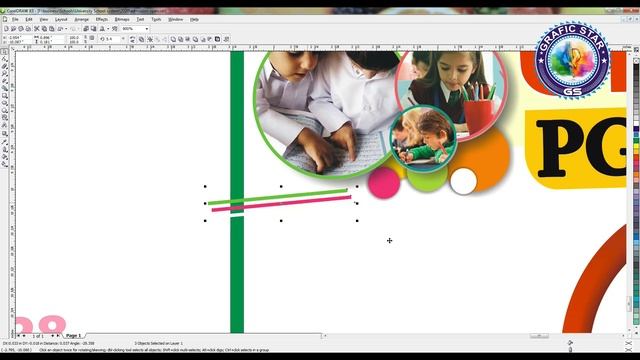Click the Copy icon
The height and width of the screenshot is (360, 640).
(44, 29)
